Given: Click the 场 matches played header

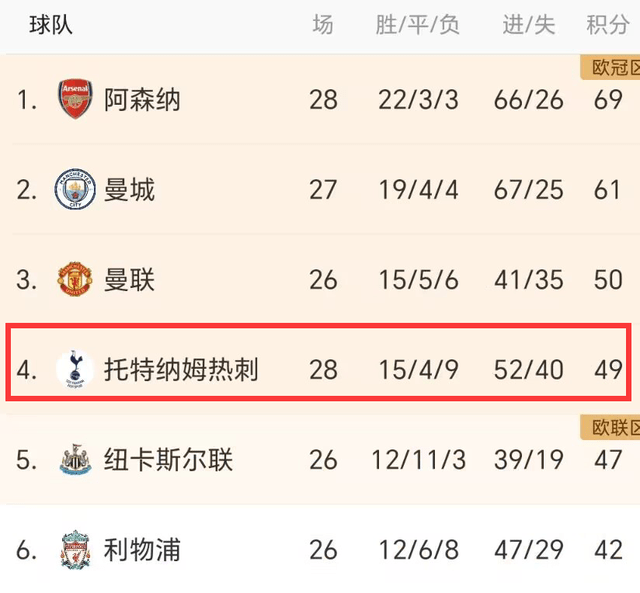Looking at the screenshot, I should [322, 25].
